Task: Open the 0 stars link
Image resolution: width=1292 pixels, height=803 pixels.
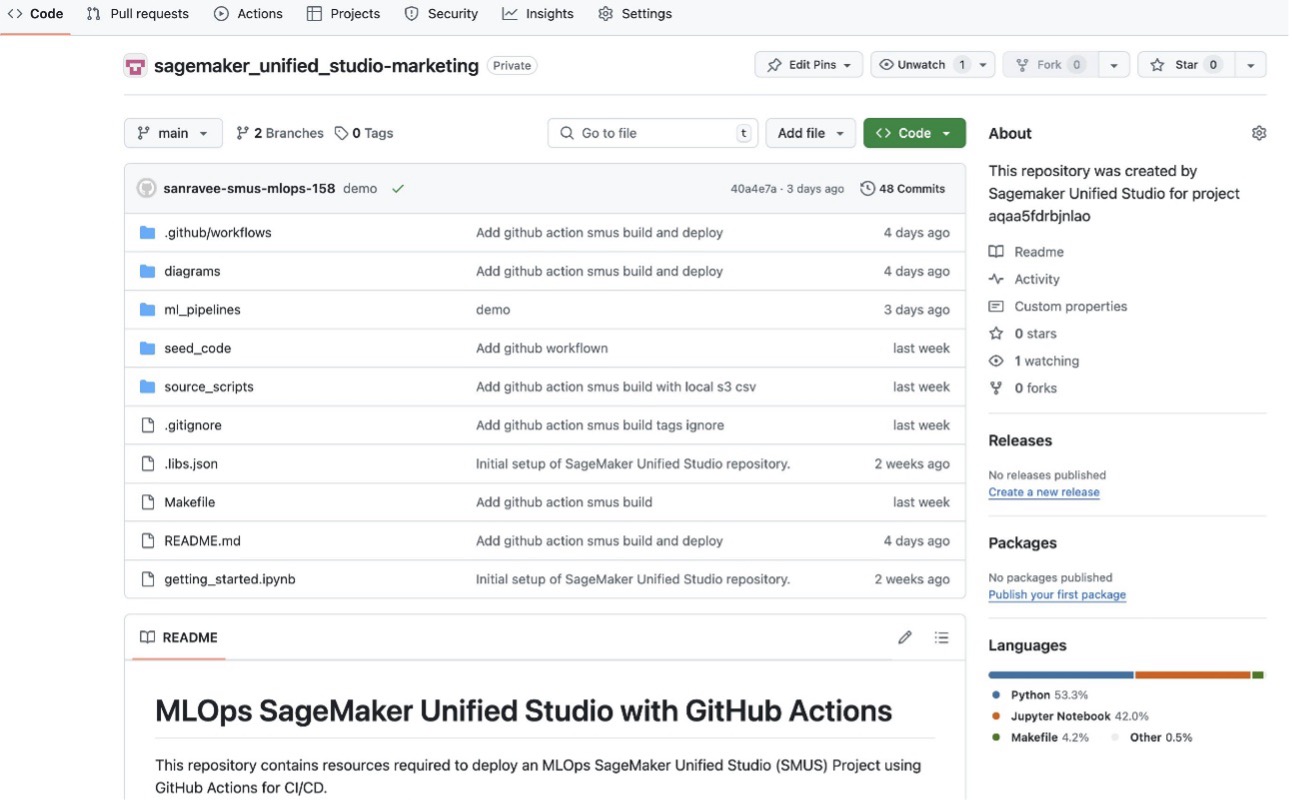Action: click(x=1023, y=333)
